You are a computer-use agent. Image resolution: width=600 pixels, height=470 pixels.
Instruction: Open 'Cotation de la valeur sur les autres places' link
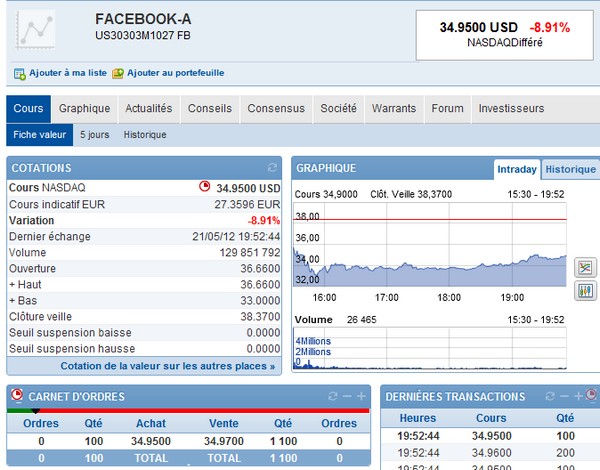pos(168,366)
